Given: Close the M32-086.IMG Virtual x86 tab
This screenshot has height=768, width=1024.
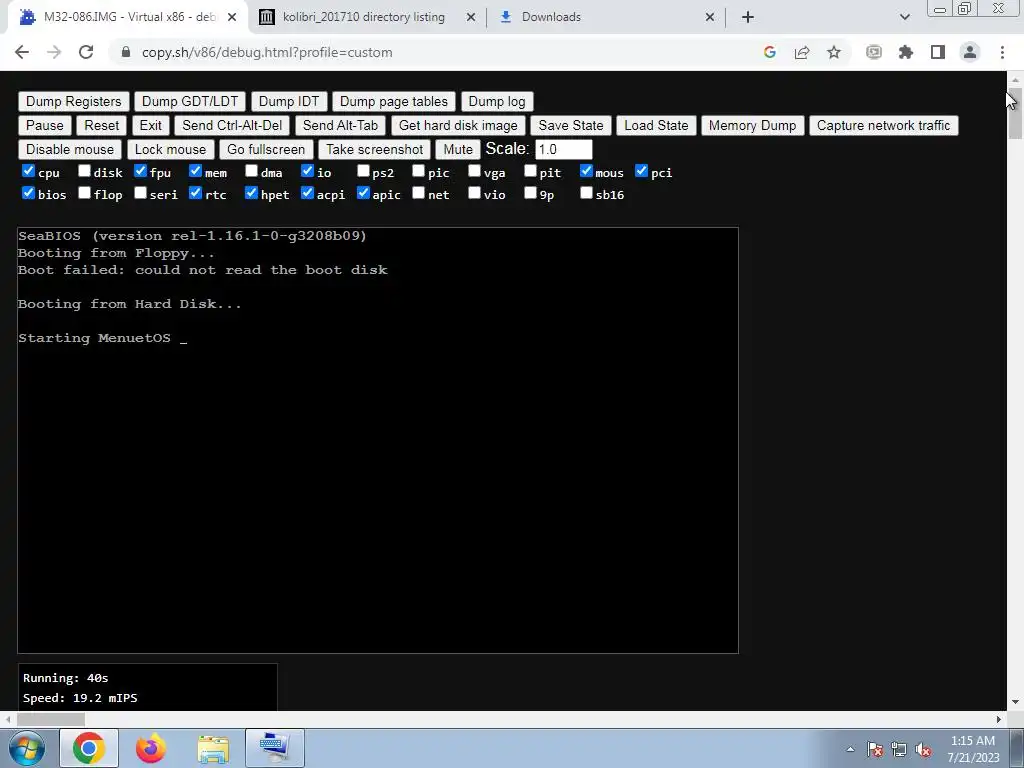Looking at the screenshot, I should pyautogui.click(x=232, y=18).
